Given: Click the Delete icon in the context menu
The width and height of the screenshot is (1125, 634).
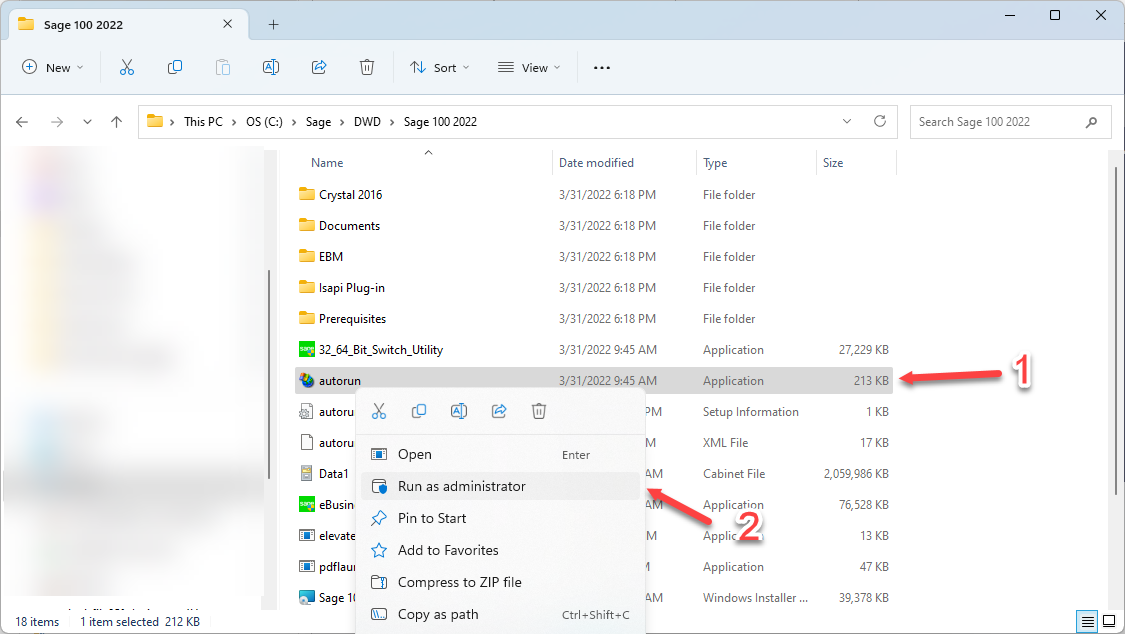Looking at the screenshot, I should [539, 411].
